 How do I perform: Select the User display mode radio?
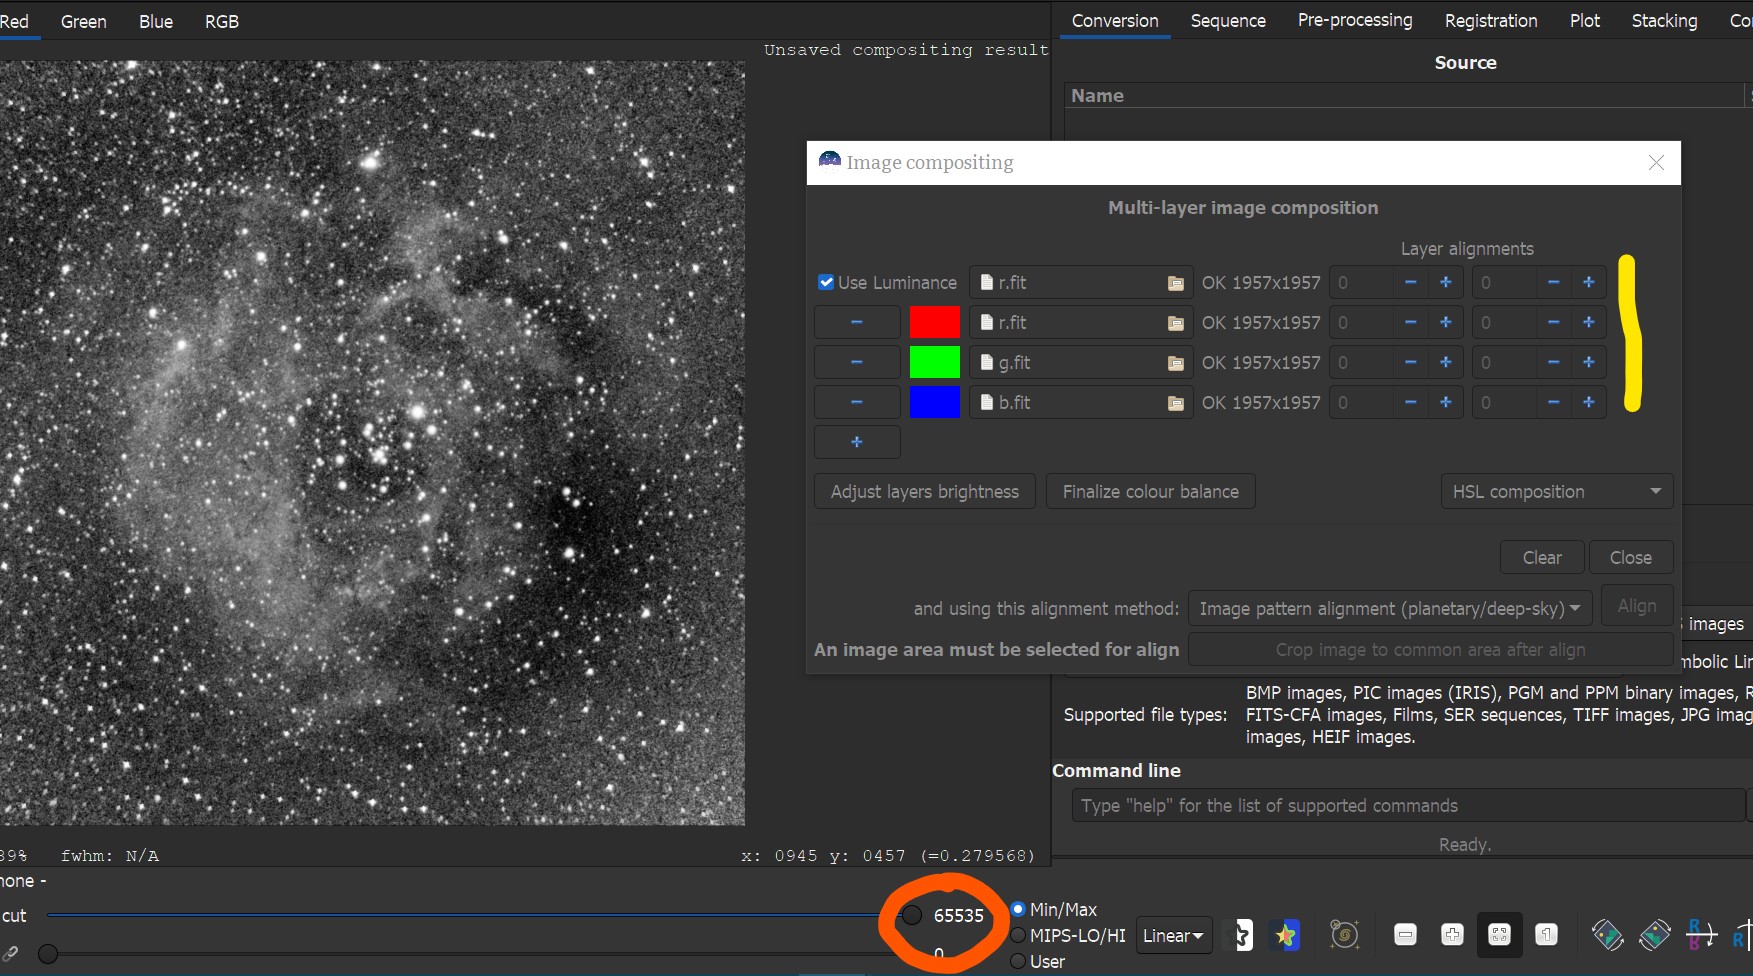click(1018, 961)
